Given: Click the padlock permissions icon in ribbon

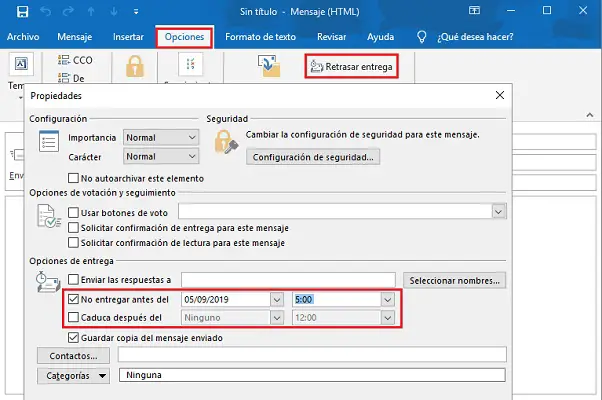Looking at the screenshot, I should pos(133,66).
